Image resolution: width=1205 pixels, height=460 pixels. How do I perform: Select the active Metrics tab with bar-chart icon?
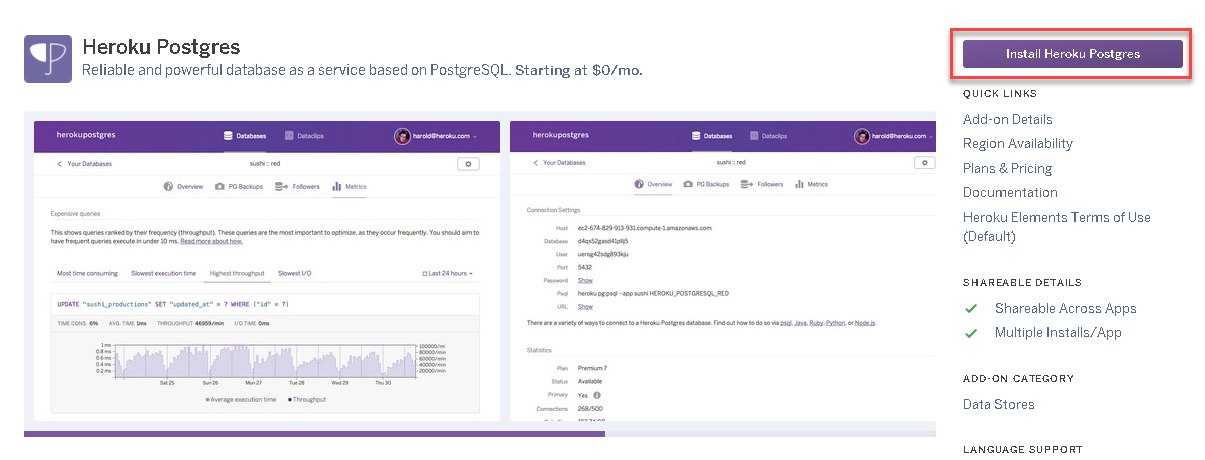[349, 186]
